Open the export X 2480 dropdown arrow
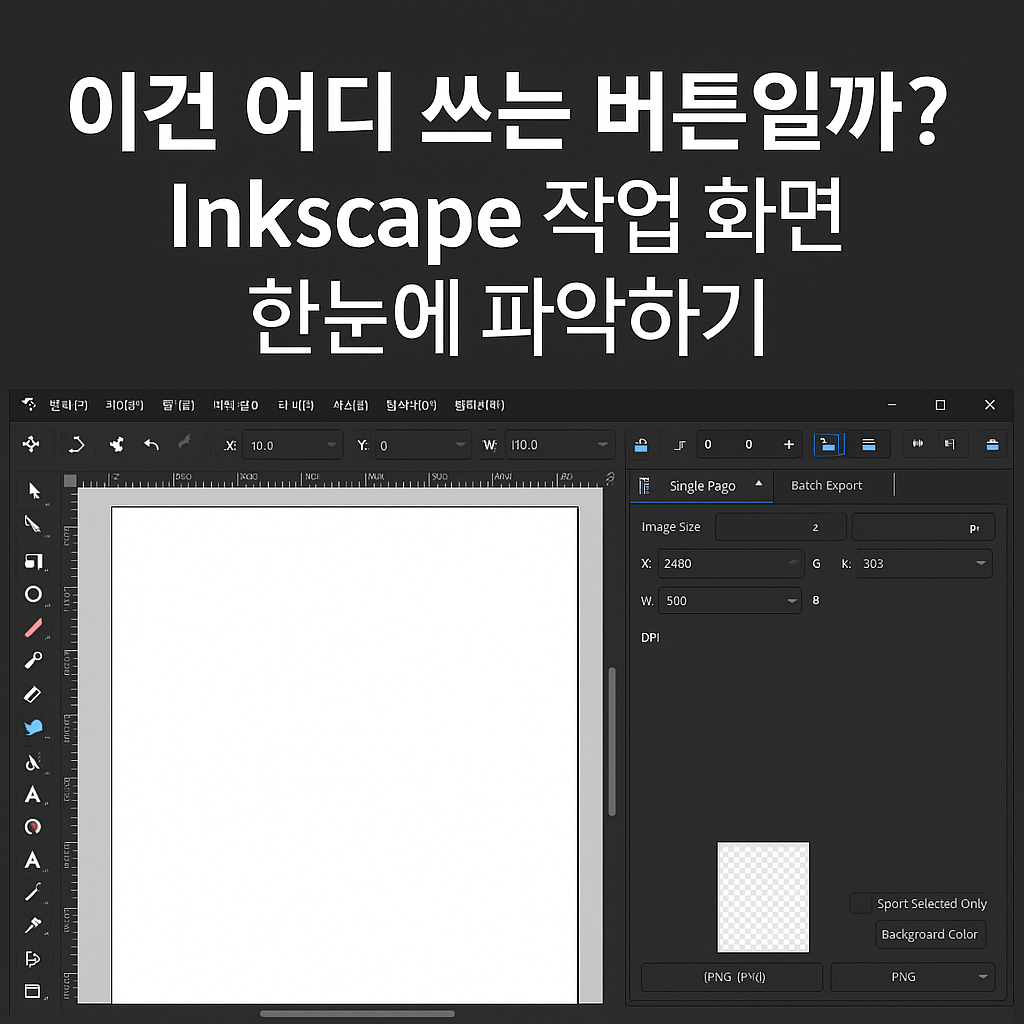Image resolution: width=1024 pixels, height=1024 pixels. (793, 563)
